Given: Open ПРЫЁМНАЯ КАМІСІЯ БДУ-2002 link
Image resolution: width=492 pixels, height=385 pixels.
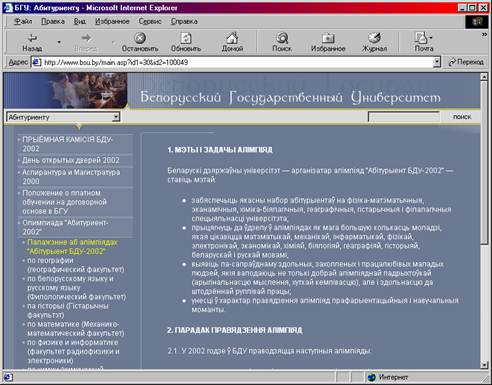Looking at the screenshot, I should pos(68,144).
